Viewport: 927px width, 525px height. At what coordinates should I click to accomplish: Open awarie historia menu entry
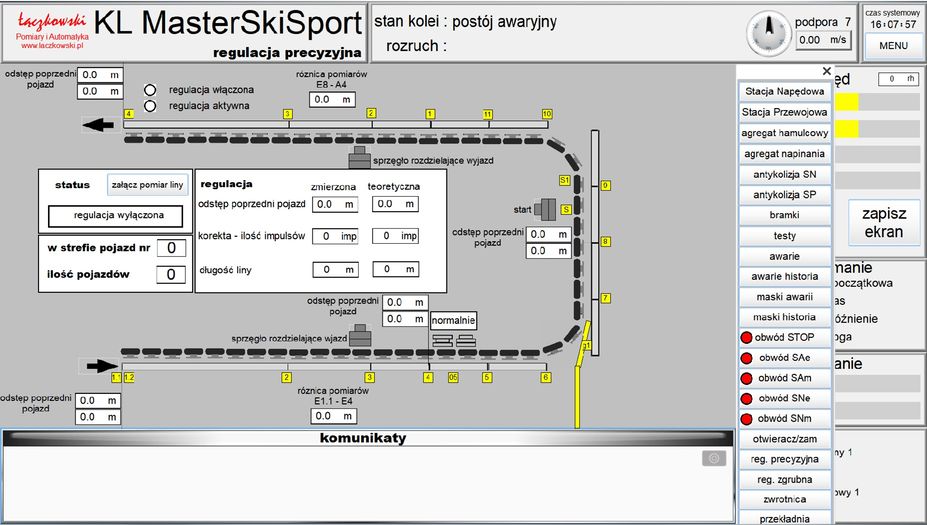click(x=785, y=277)
